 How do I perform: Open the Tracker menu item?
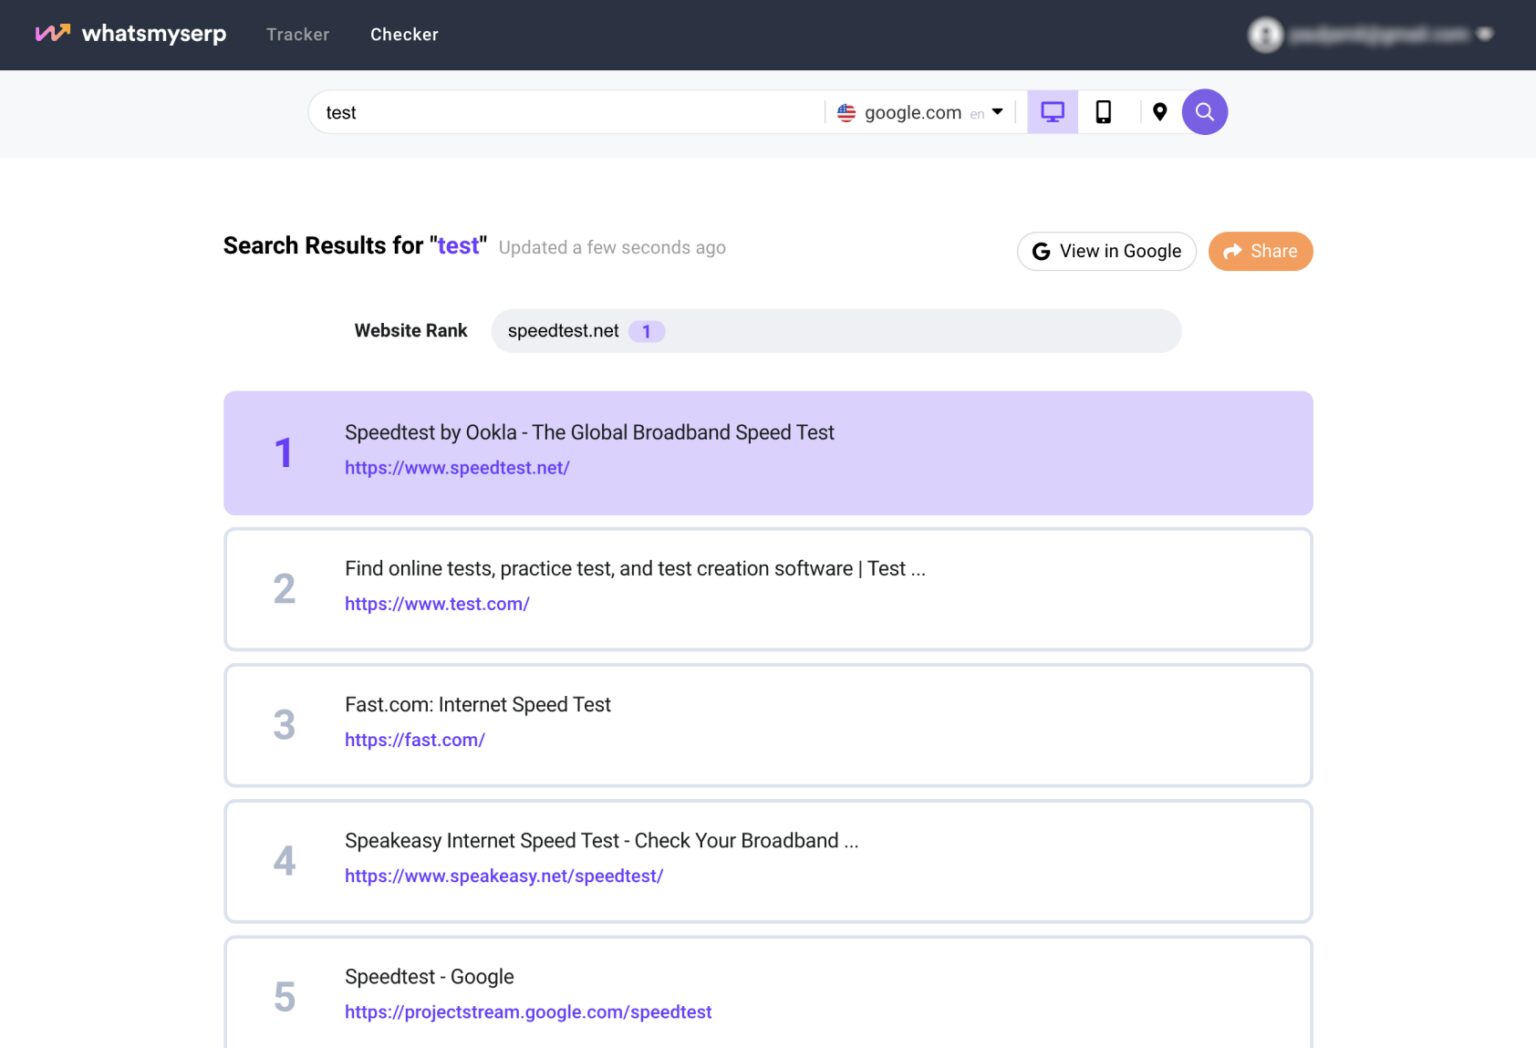coord(298,34)
